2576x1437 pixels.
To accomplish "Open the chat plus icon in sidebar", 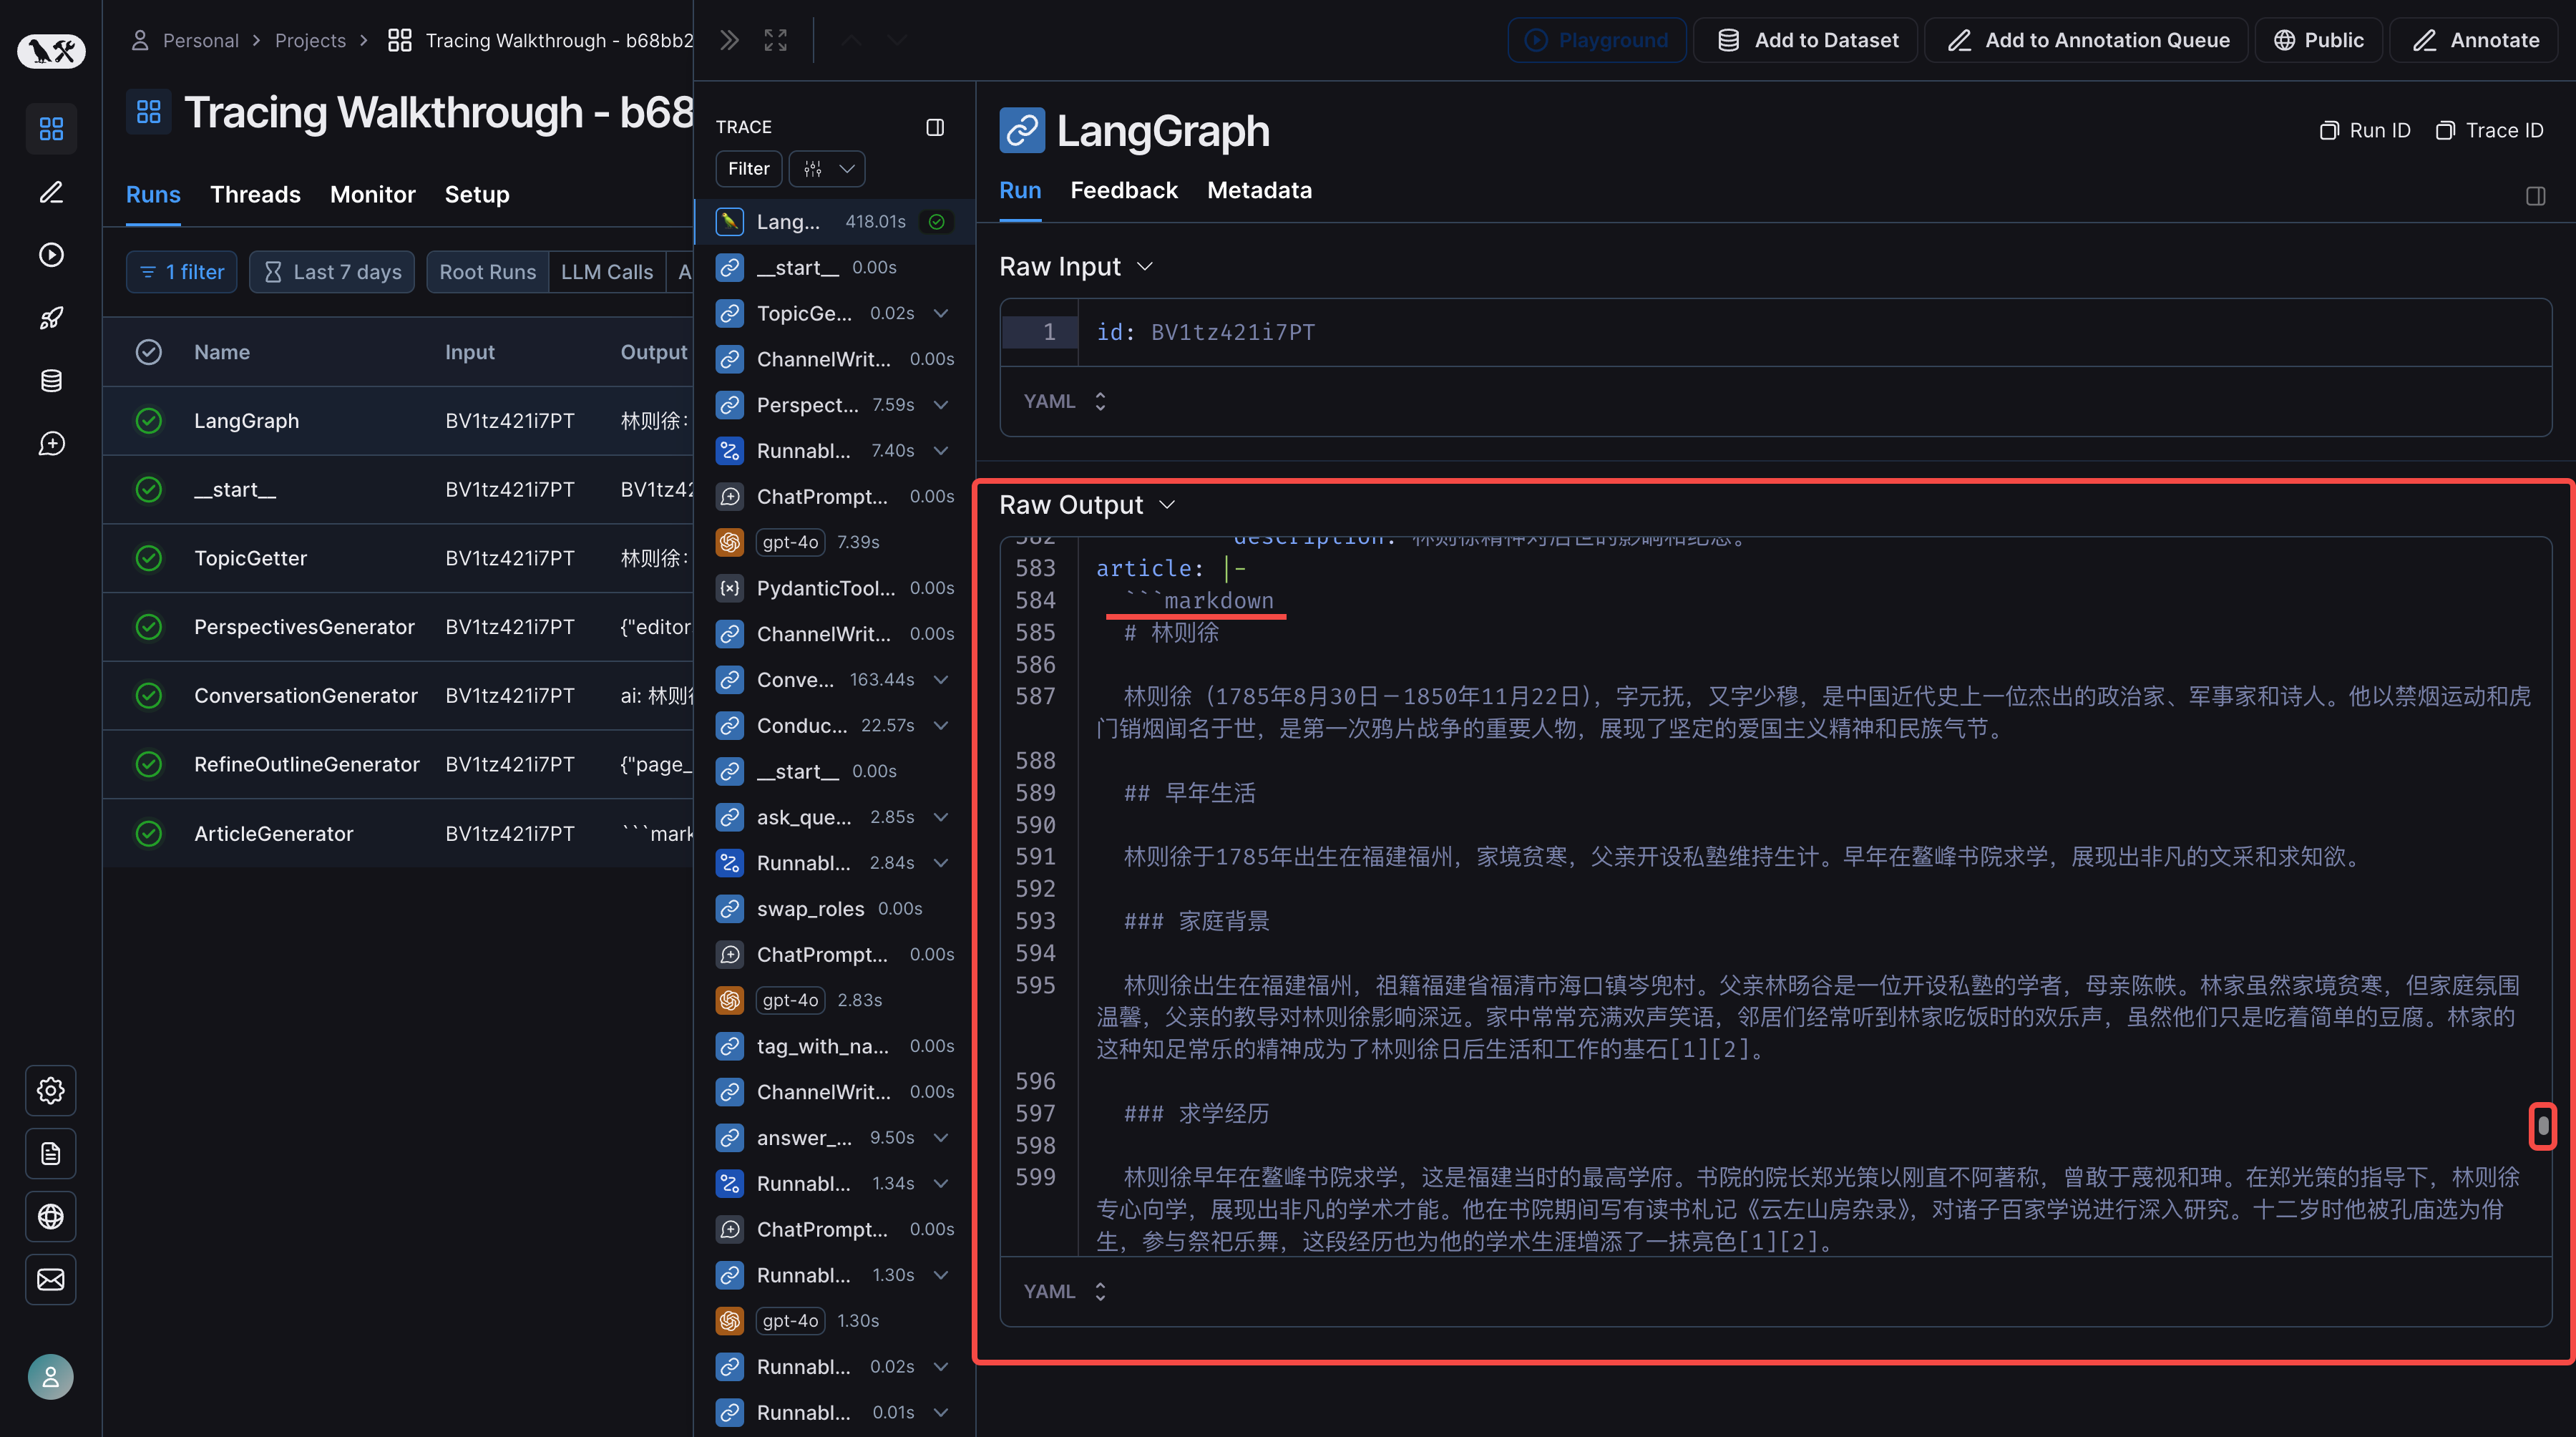I will tap(51, 444).
